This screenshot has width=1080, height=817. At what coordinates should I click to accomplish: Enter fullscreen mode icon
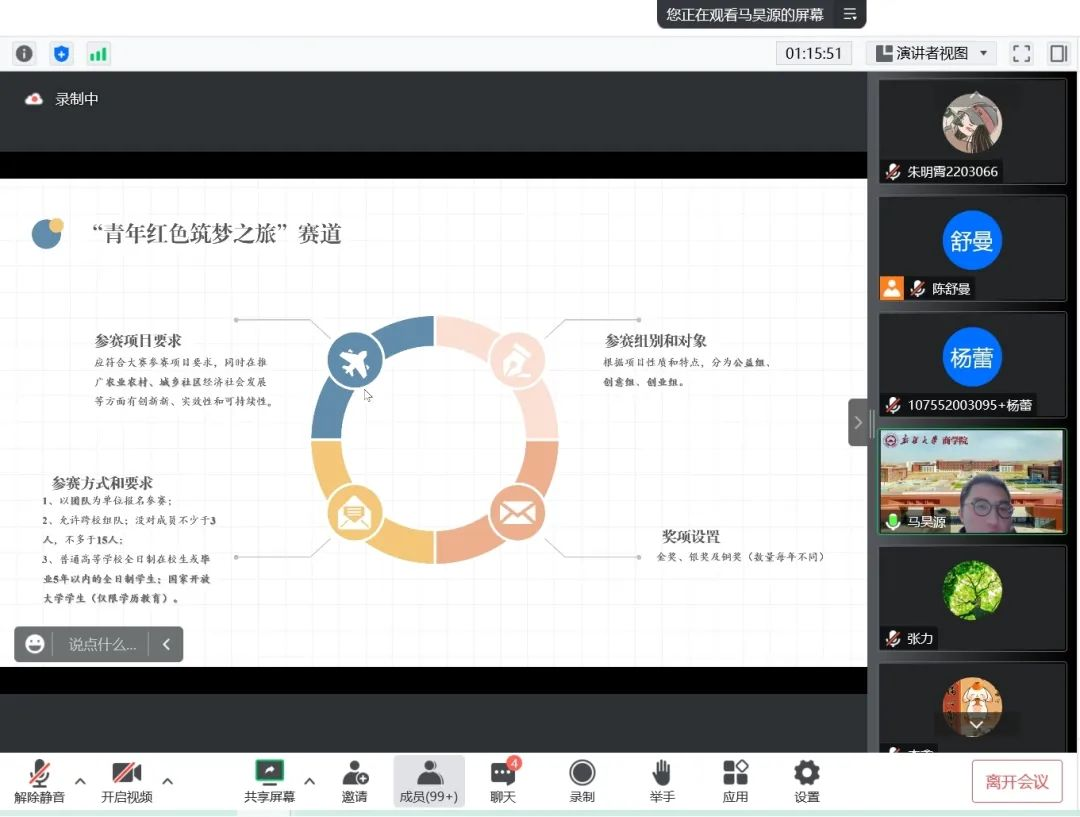1021,53
